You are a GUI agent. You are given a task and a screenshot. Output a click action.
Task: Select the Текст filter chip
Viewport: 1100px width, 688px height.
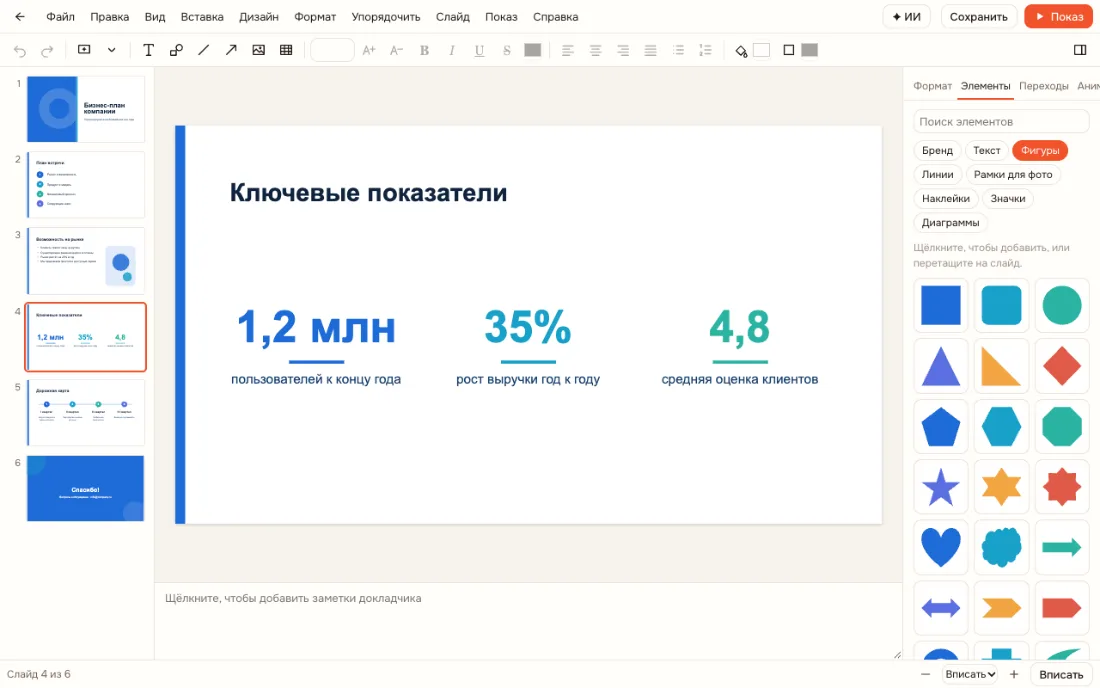point(986,150)
